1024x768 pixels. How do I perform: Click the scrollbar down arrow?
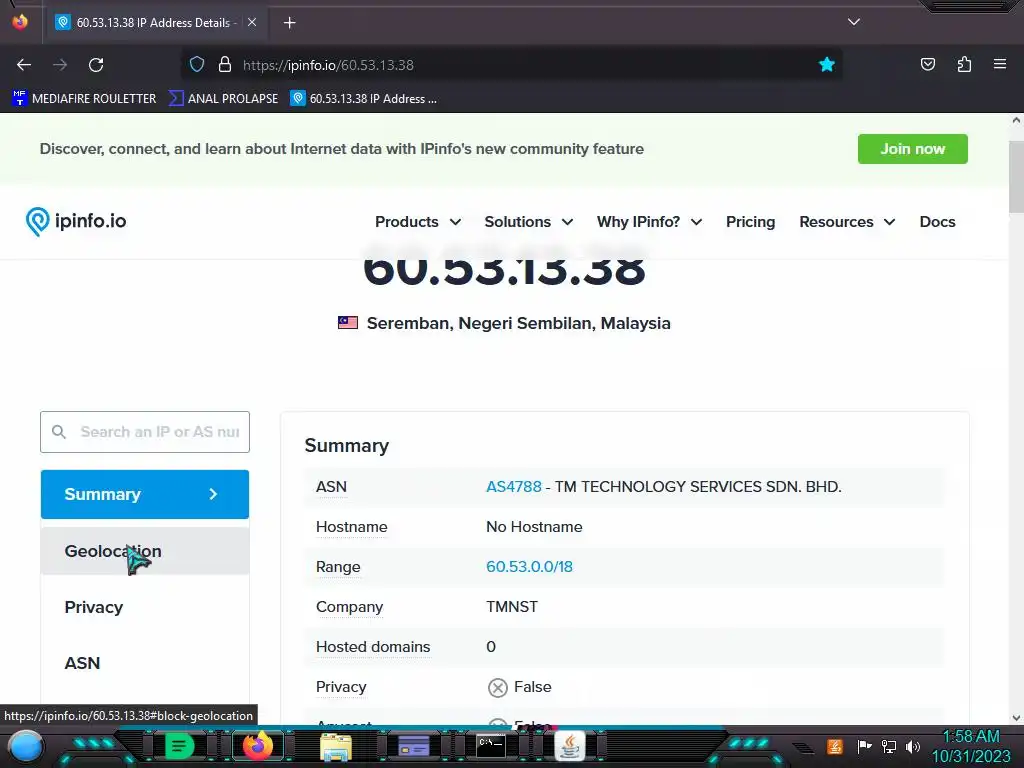tap(1016, 718)
